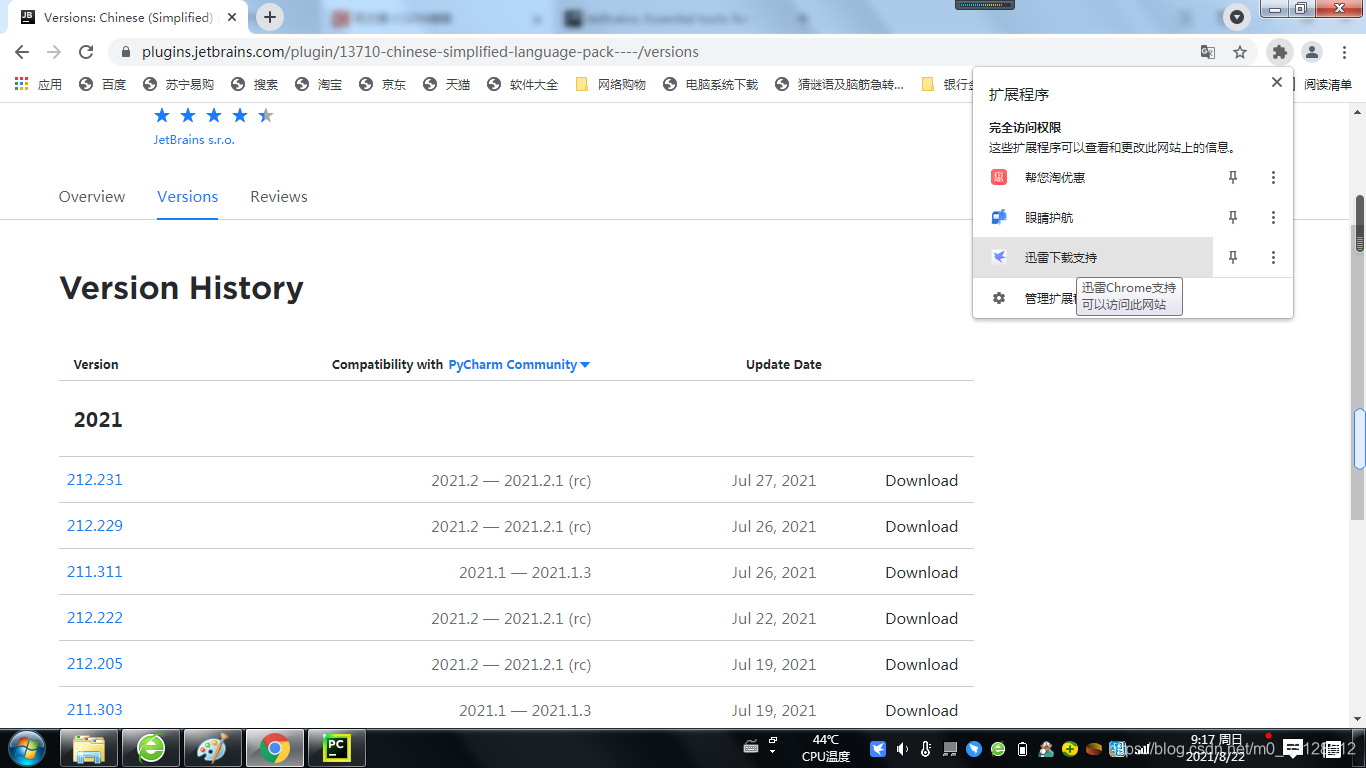The height and width of the screenshot is (768, 1366).
Task: Open the Chrome three-dot menu
Action: click(1345, 52)
